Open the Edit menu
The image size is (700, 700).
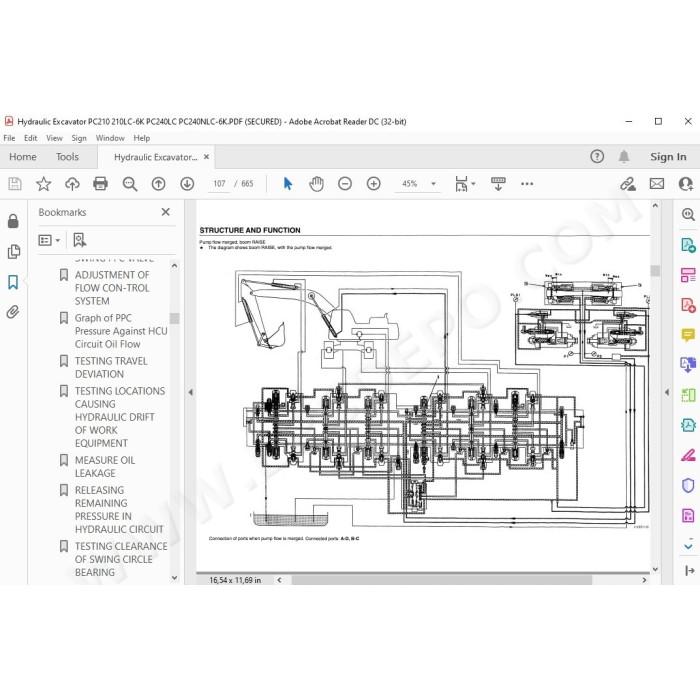[x=30, y=138]
